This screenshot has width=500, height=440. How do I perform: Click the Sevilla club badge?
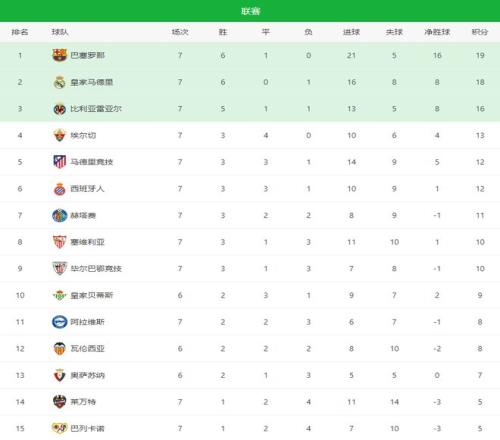tap(60, 242)
